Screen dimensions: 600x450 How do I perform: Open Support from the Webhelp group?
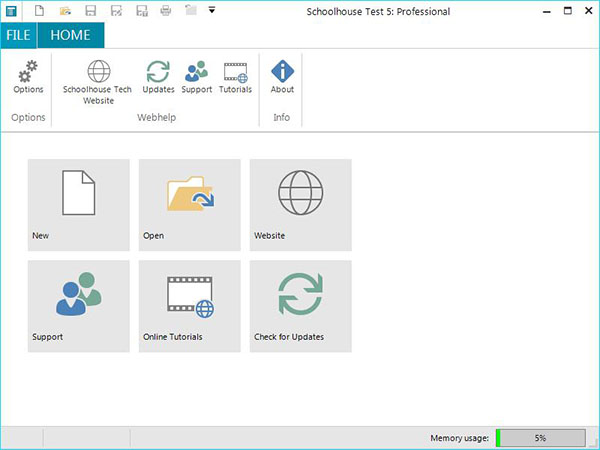pos(197,76)
